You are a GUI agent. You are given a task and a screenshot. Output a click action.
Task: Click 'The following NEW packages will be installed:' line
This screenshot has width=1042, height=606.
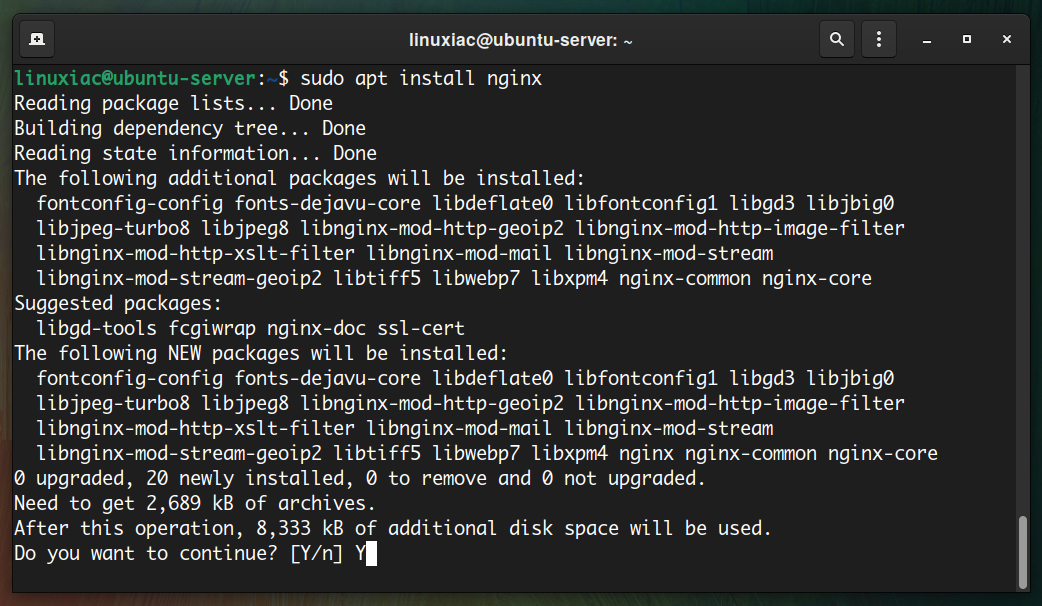(x=261, y=354)
